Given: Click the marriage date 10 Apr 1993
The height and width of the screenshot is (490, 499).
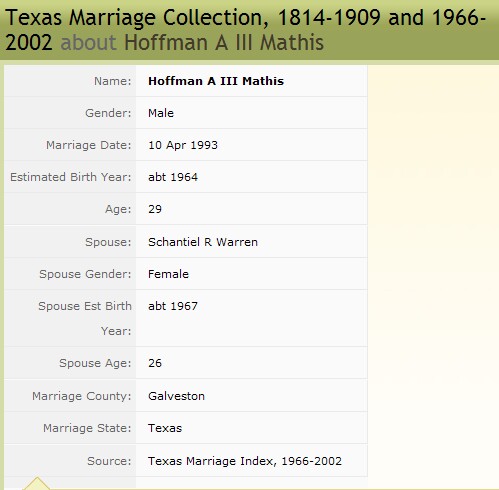Looking at the screenshot, I should [x=183, y=145].
